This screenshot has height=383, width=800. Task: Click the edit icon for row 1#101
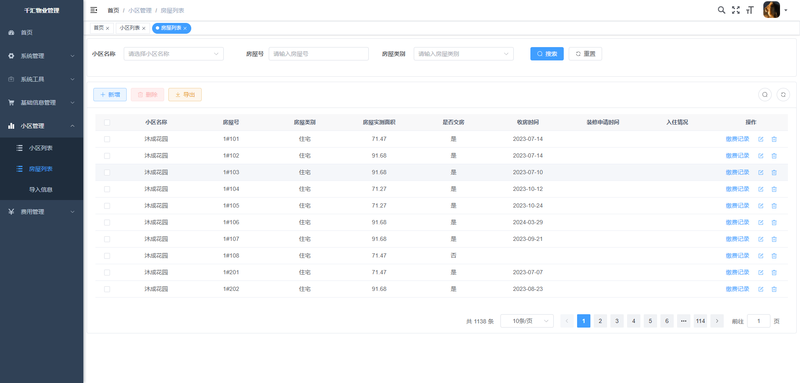click(761, 139)
